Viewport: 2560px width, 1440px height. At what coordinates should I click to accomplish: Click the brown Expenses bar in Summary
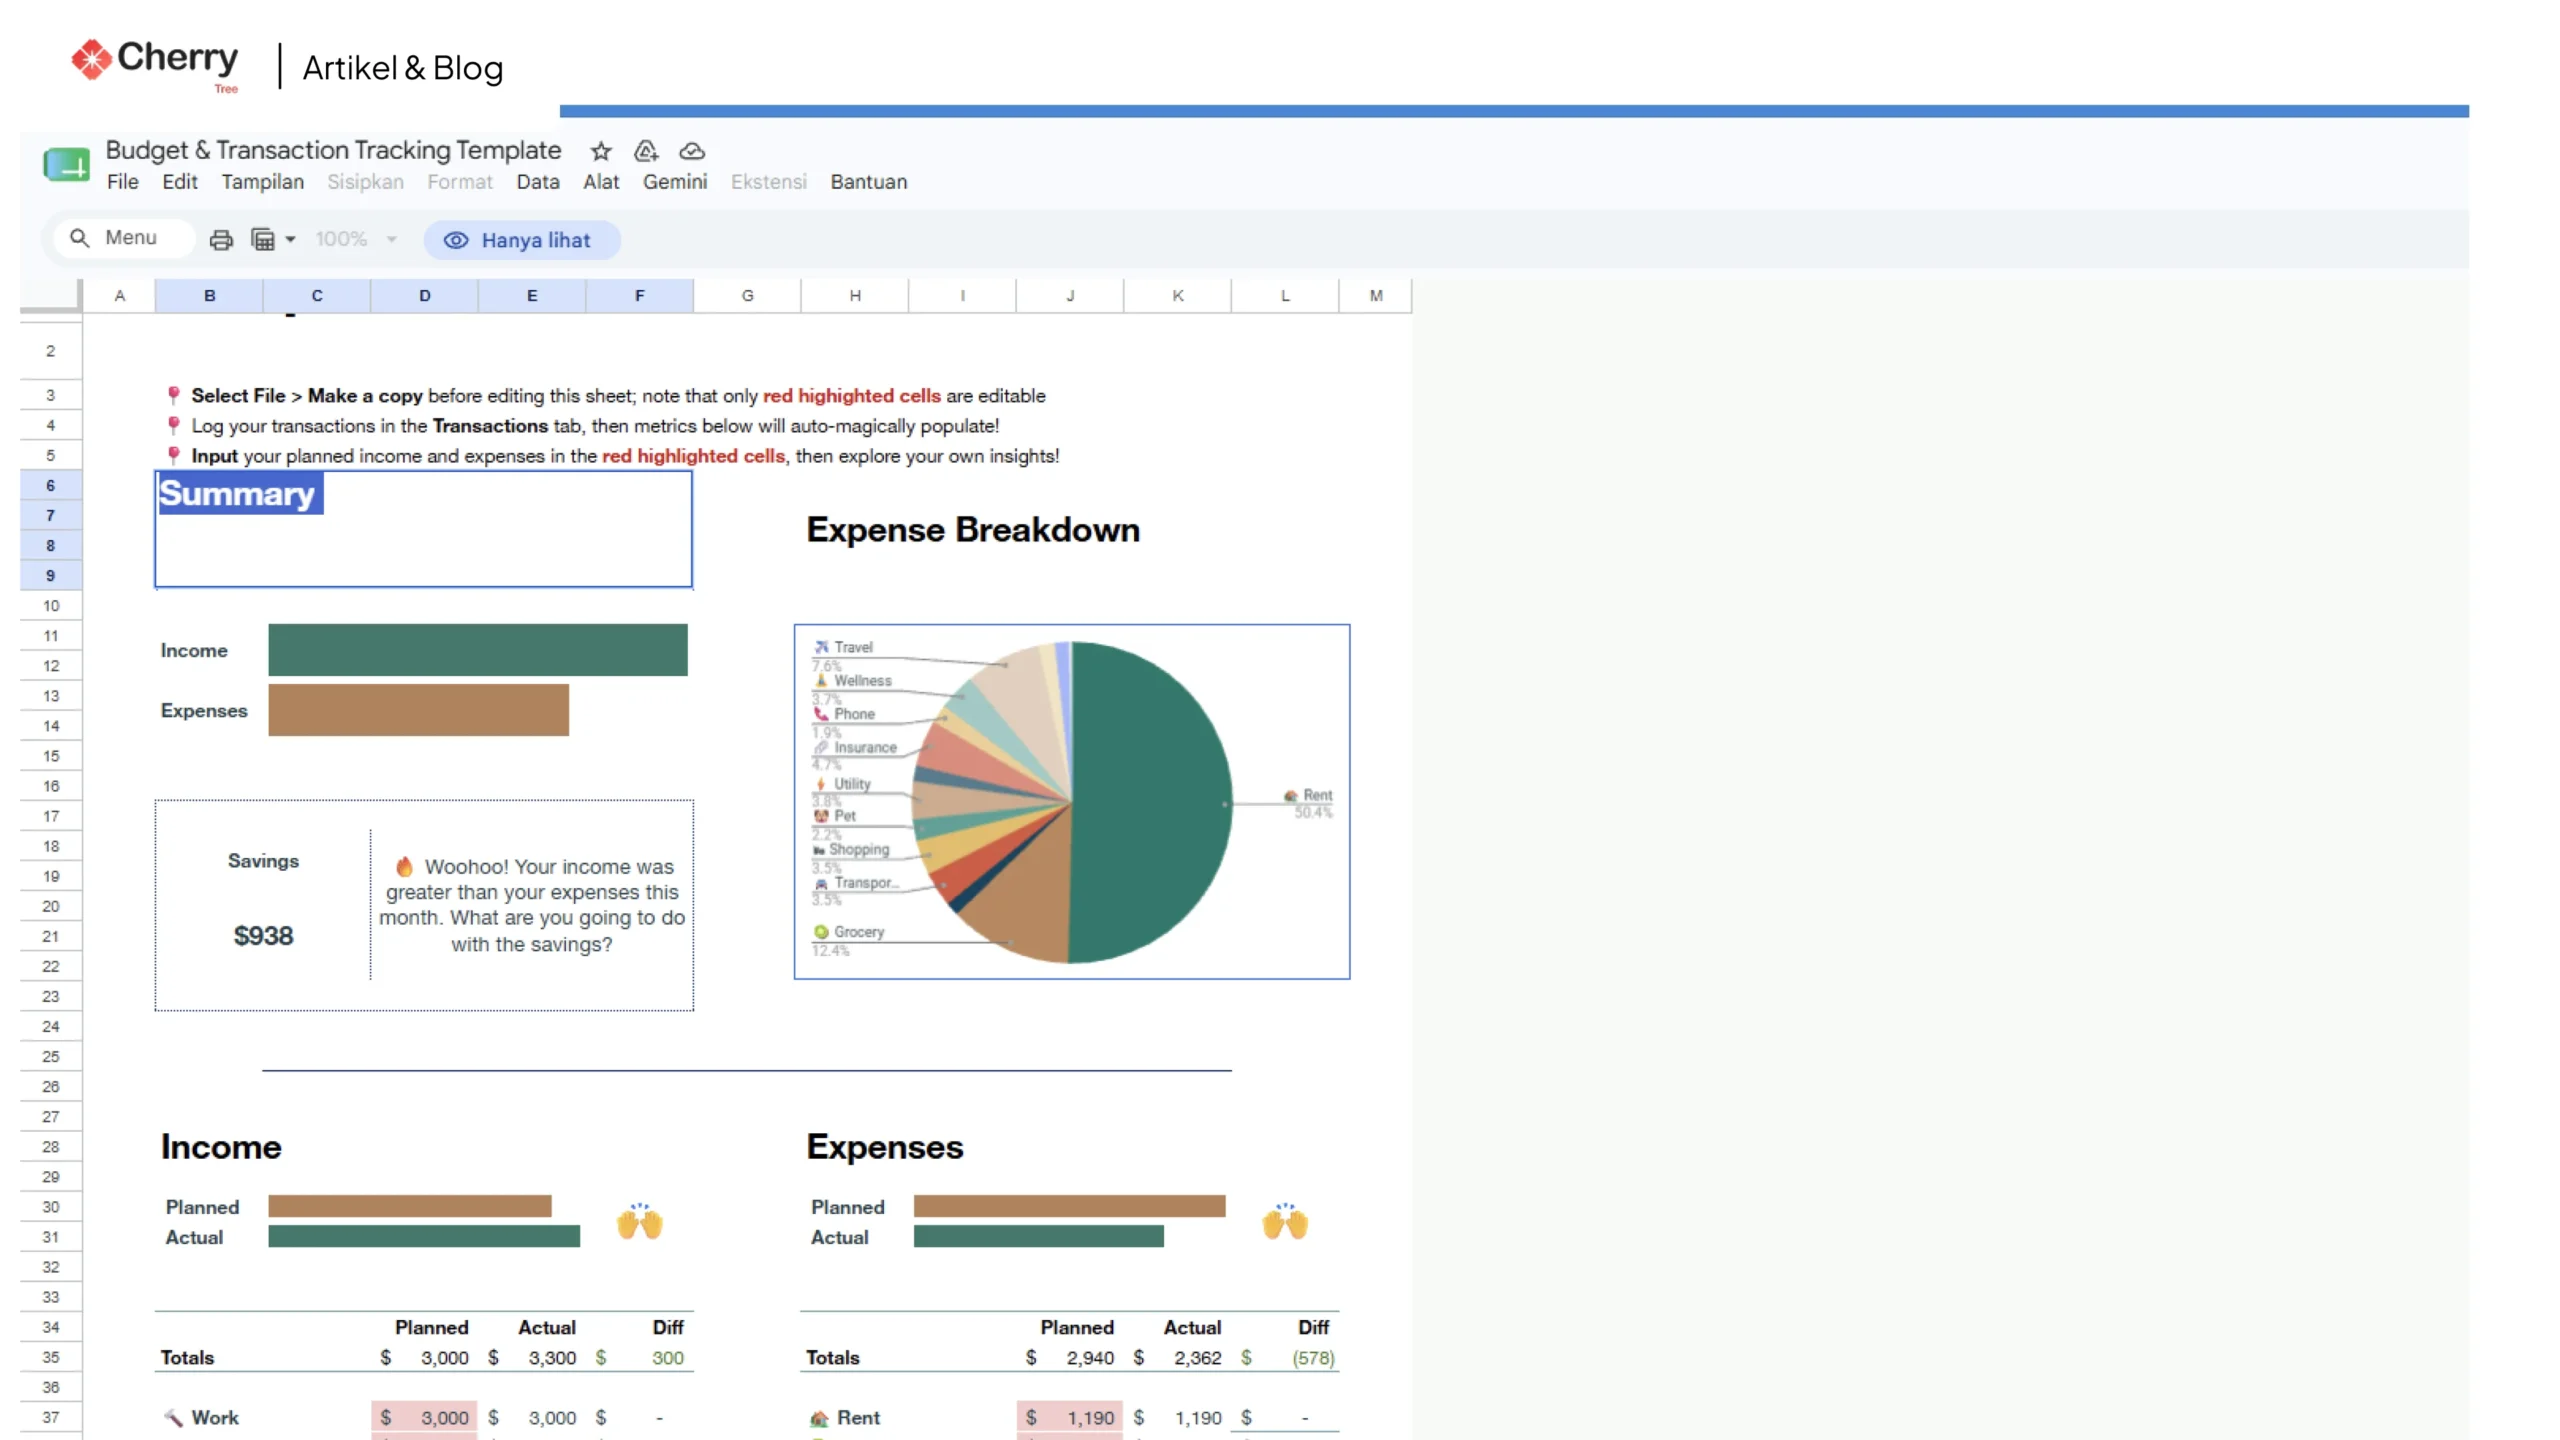click(x=418, y=710)
